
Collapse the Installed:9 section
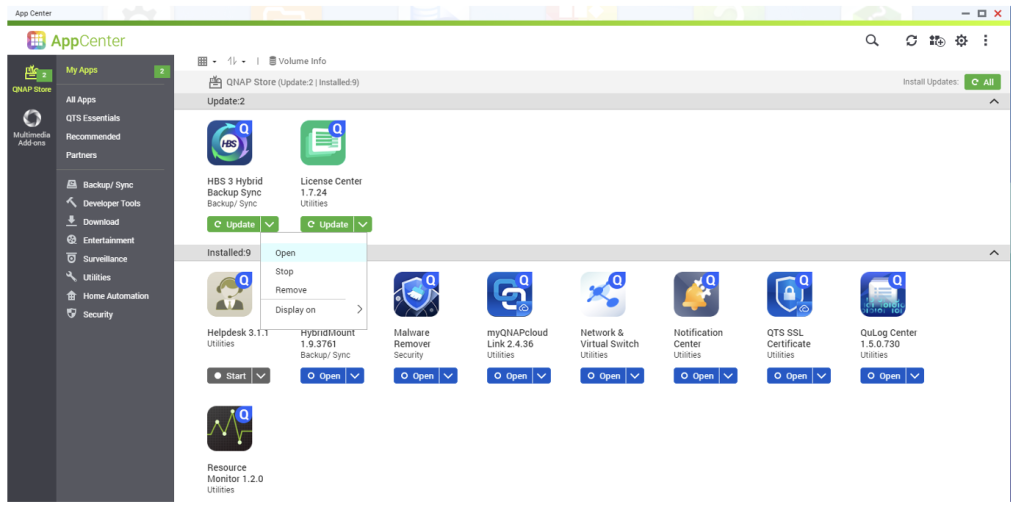(x=994, y=253)
